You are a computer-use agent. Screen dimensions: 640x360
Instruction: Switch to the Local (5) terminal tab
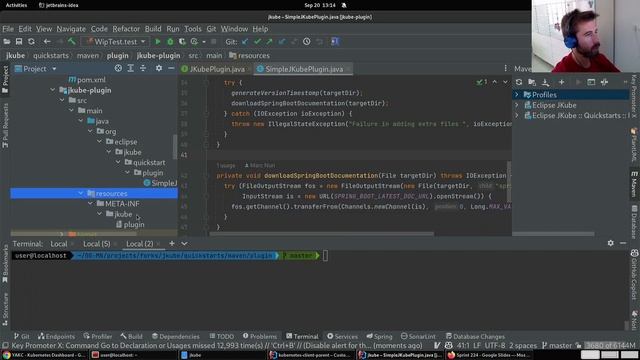click(x=97, y=244)
